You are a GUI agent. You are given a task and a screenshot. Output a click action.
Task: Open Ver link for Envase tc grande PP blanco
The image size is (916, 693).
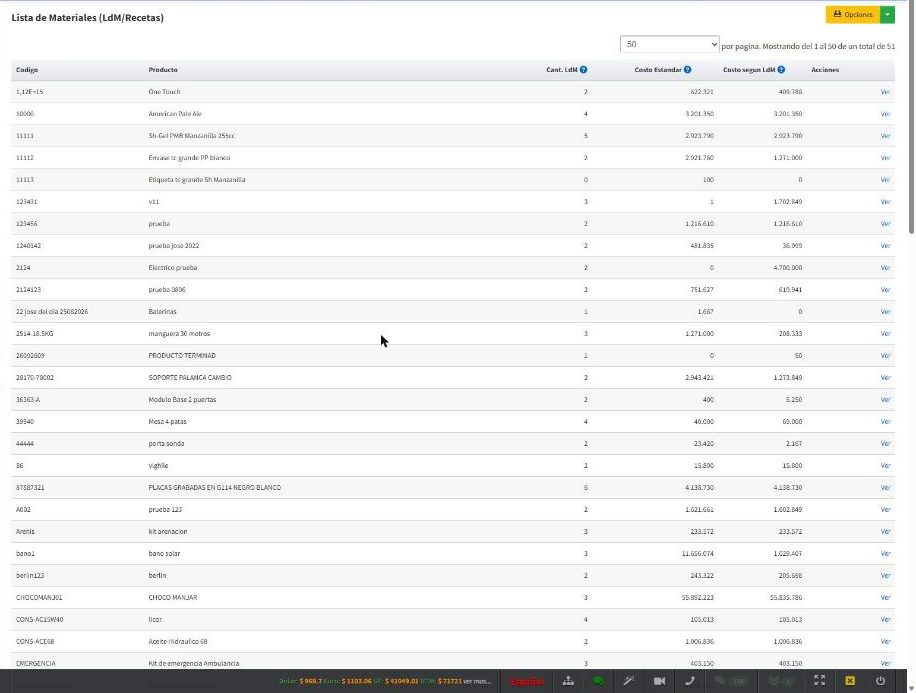pyautogui.click(x=885, y=158)
